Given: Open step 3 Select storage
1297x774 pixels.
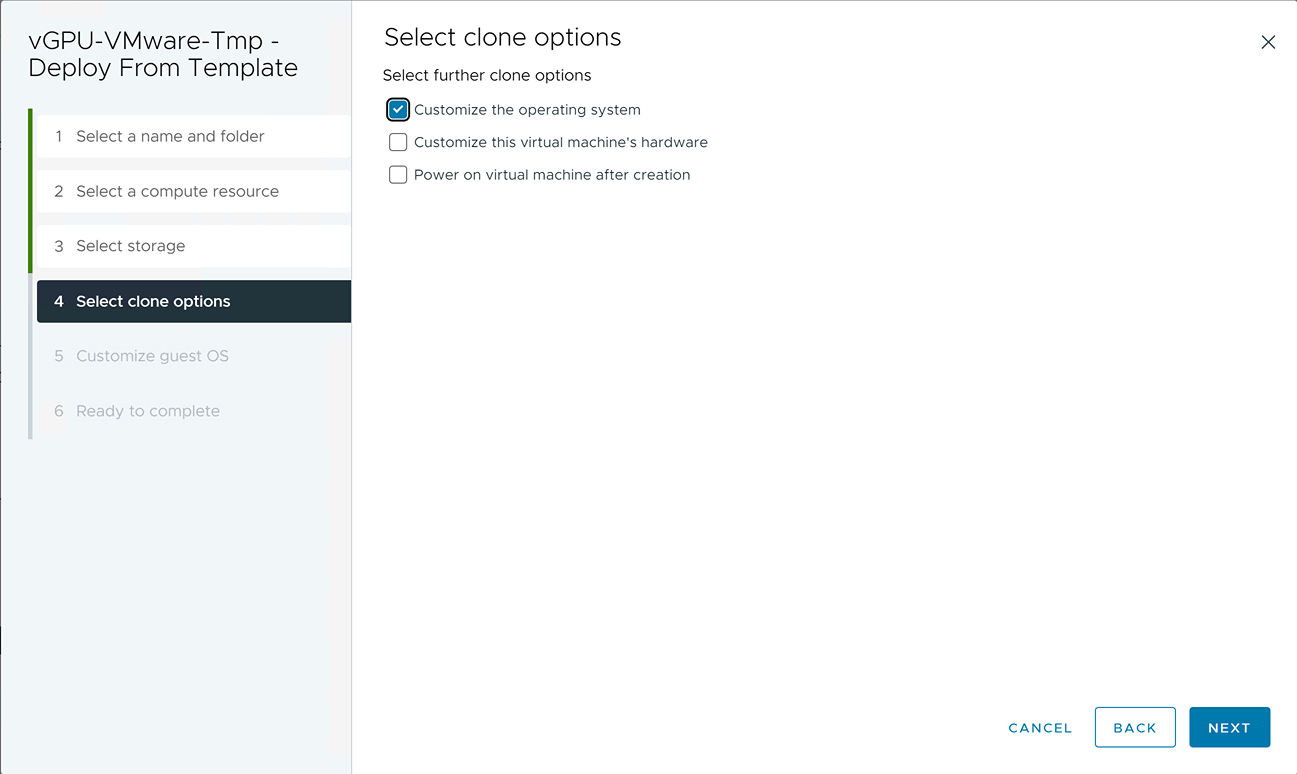Looking at the screenshot, I should tap(130, 246).
